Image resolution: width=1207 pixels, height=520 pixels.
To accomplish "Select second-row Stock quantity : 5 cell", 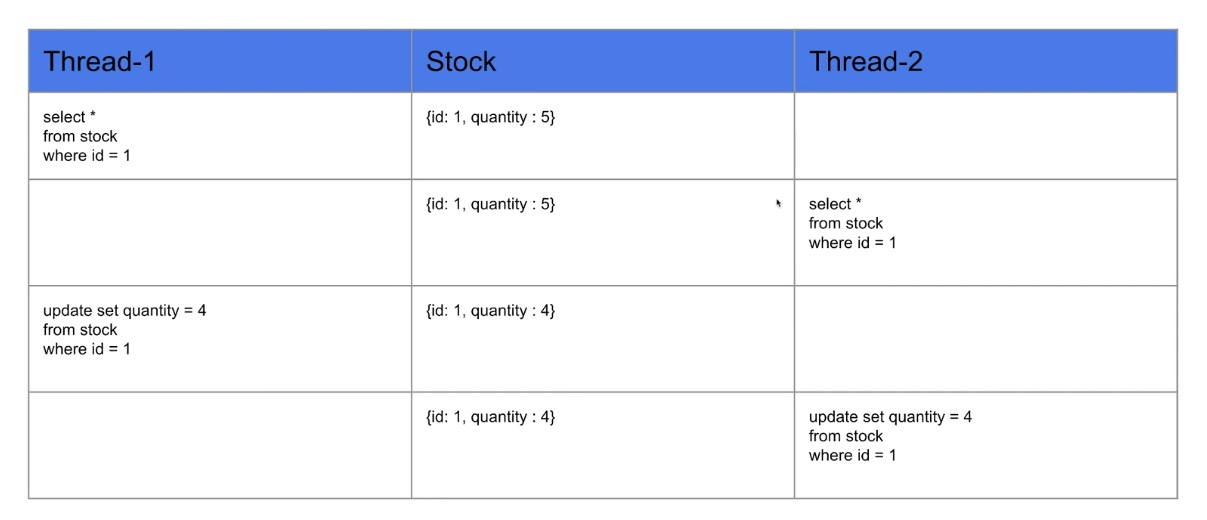I will (x=603, y=233).
